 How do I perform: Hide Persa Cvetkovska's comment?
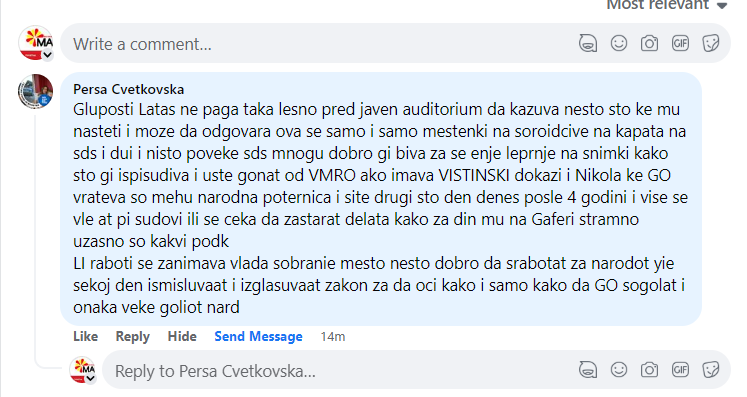182,336
